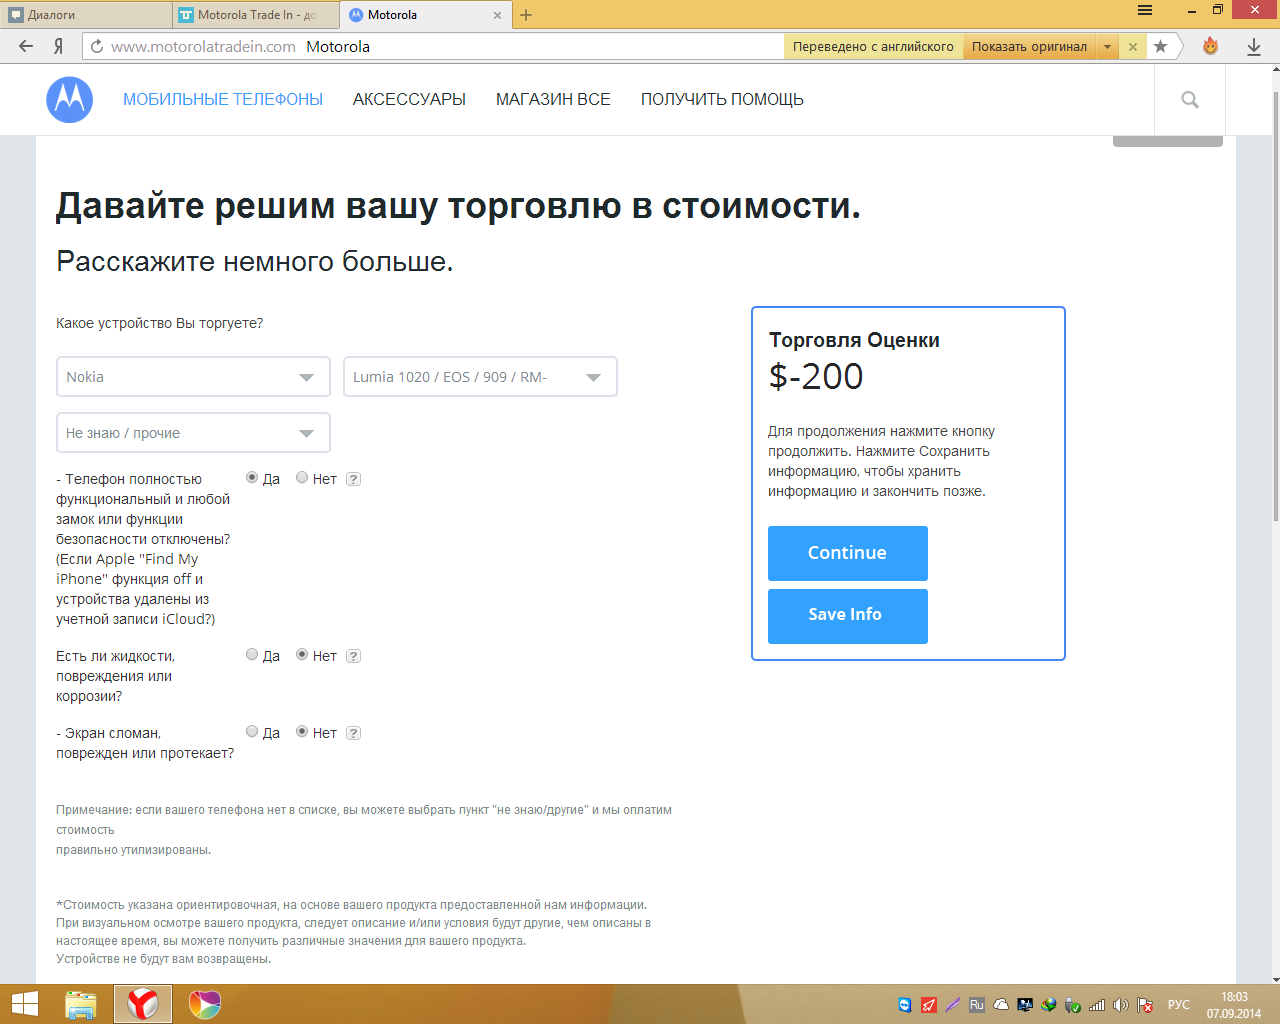The width and height of the screenshot is (1280, 1024).
Task: Open the flame extension icon
Action: [1211, 46]
